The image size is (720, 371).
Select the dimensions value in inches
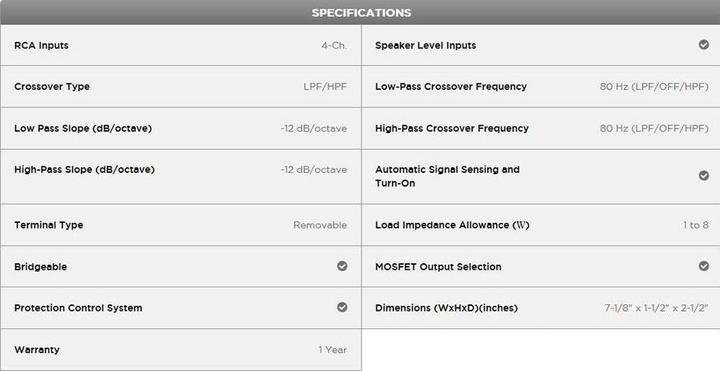(657, 308)
